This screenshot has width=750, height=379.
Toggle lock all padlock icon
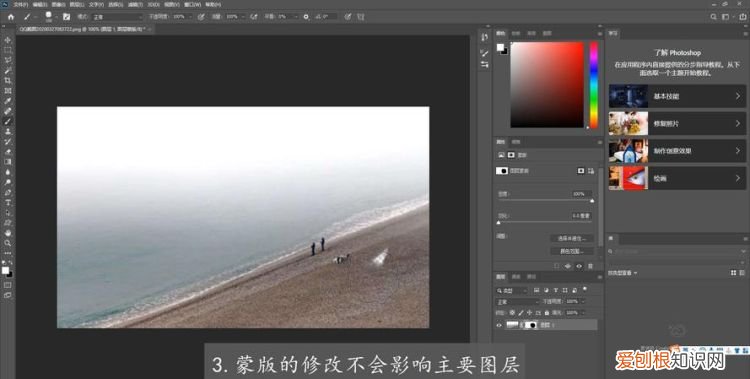click(547, 312)
